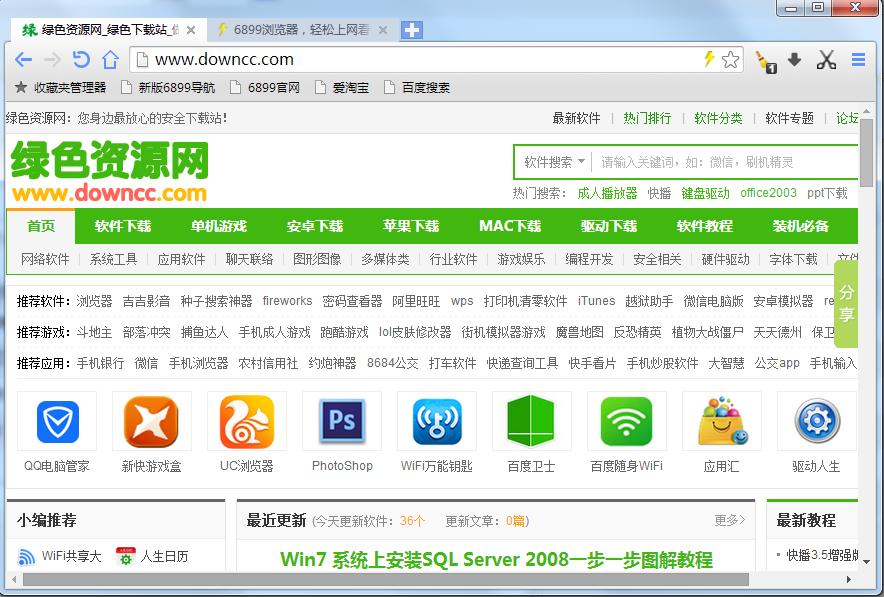Bookmark the page with the star icon
The height and width of the screenshot is (597, 884).
coord(730,59)
